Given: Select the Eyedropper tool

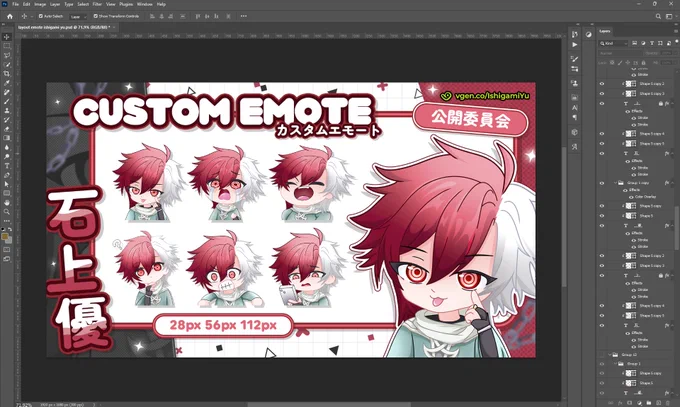Looking at the screenshot, I should pyautogui.click(x=7, y=83).
